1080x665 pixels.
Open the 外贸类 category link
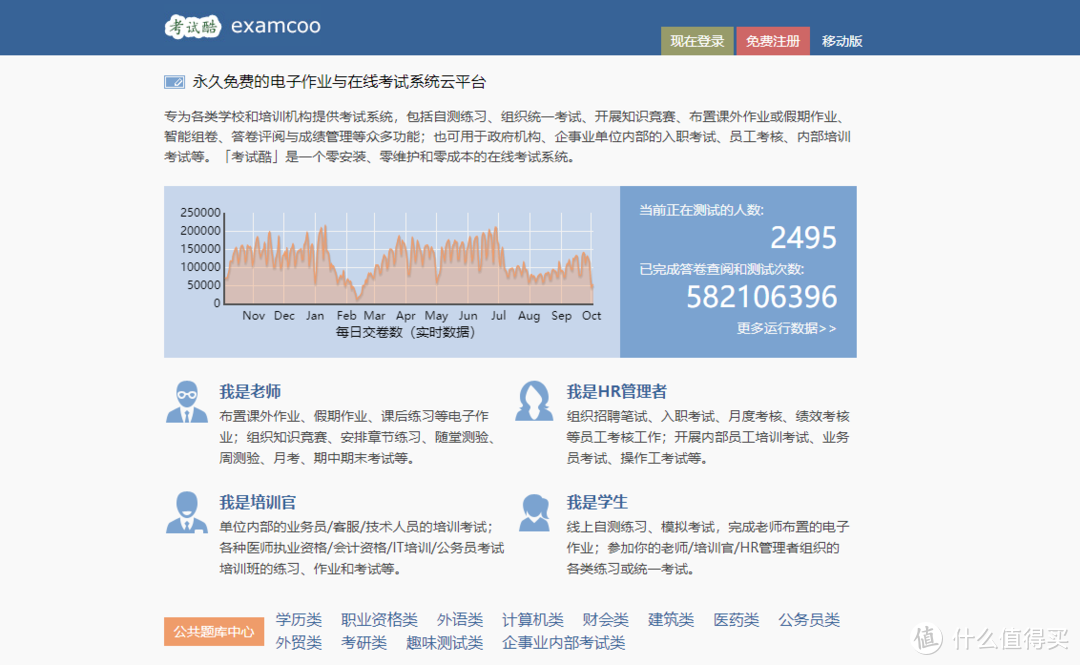tap(299, 643)
